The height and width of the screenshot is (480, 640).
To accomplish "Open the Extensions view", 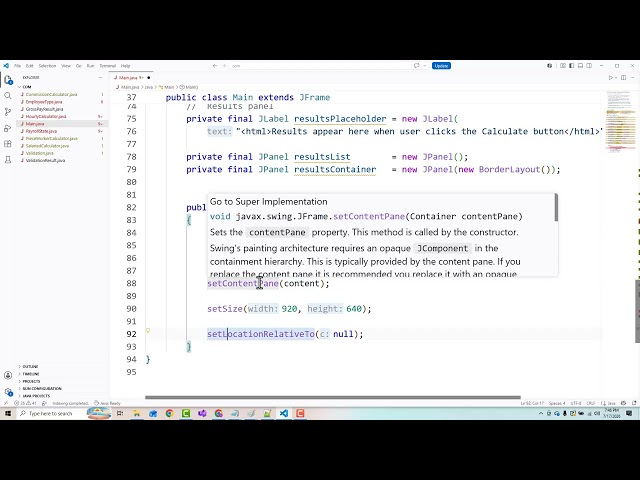I will pos(8,144).
